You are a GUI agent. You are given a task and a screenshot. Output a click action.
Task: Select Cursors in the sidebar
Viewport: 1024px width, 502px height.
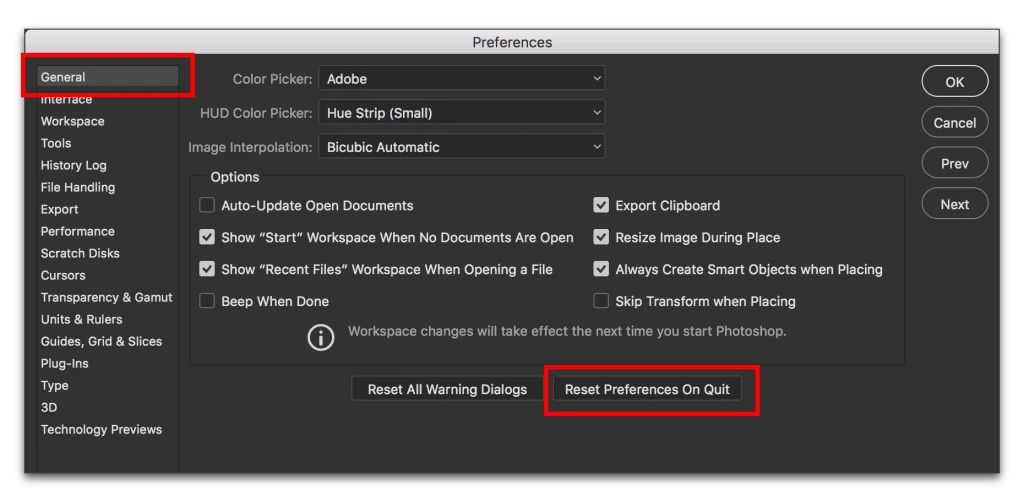click(x=63, y=275)
